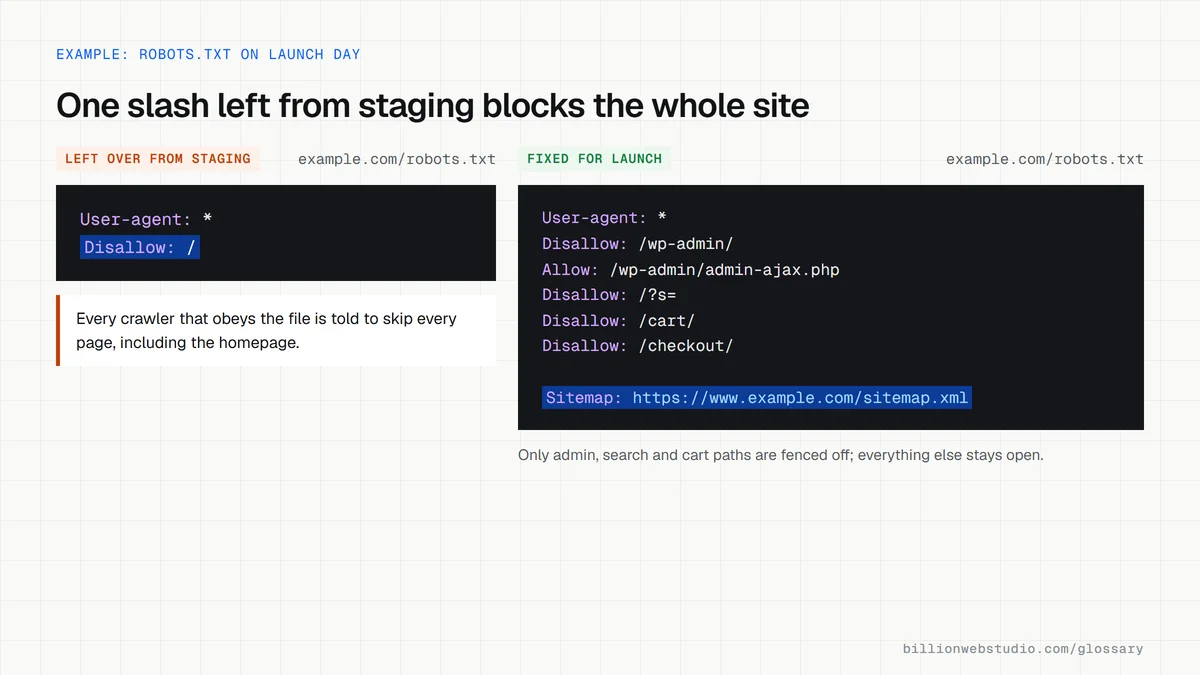
Task: Click 'User-agent: *' in the launch code block
Action: click(604, 218)
